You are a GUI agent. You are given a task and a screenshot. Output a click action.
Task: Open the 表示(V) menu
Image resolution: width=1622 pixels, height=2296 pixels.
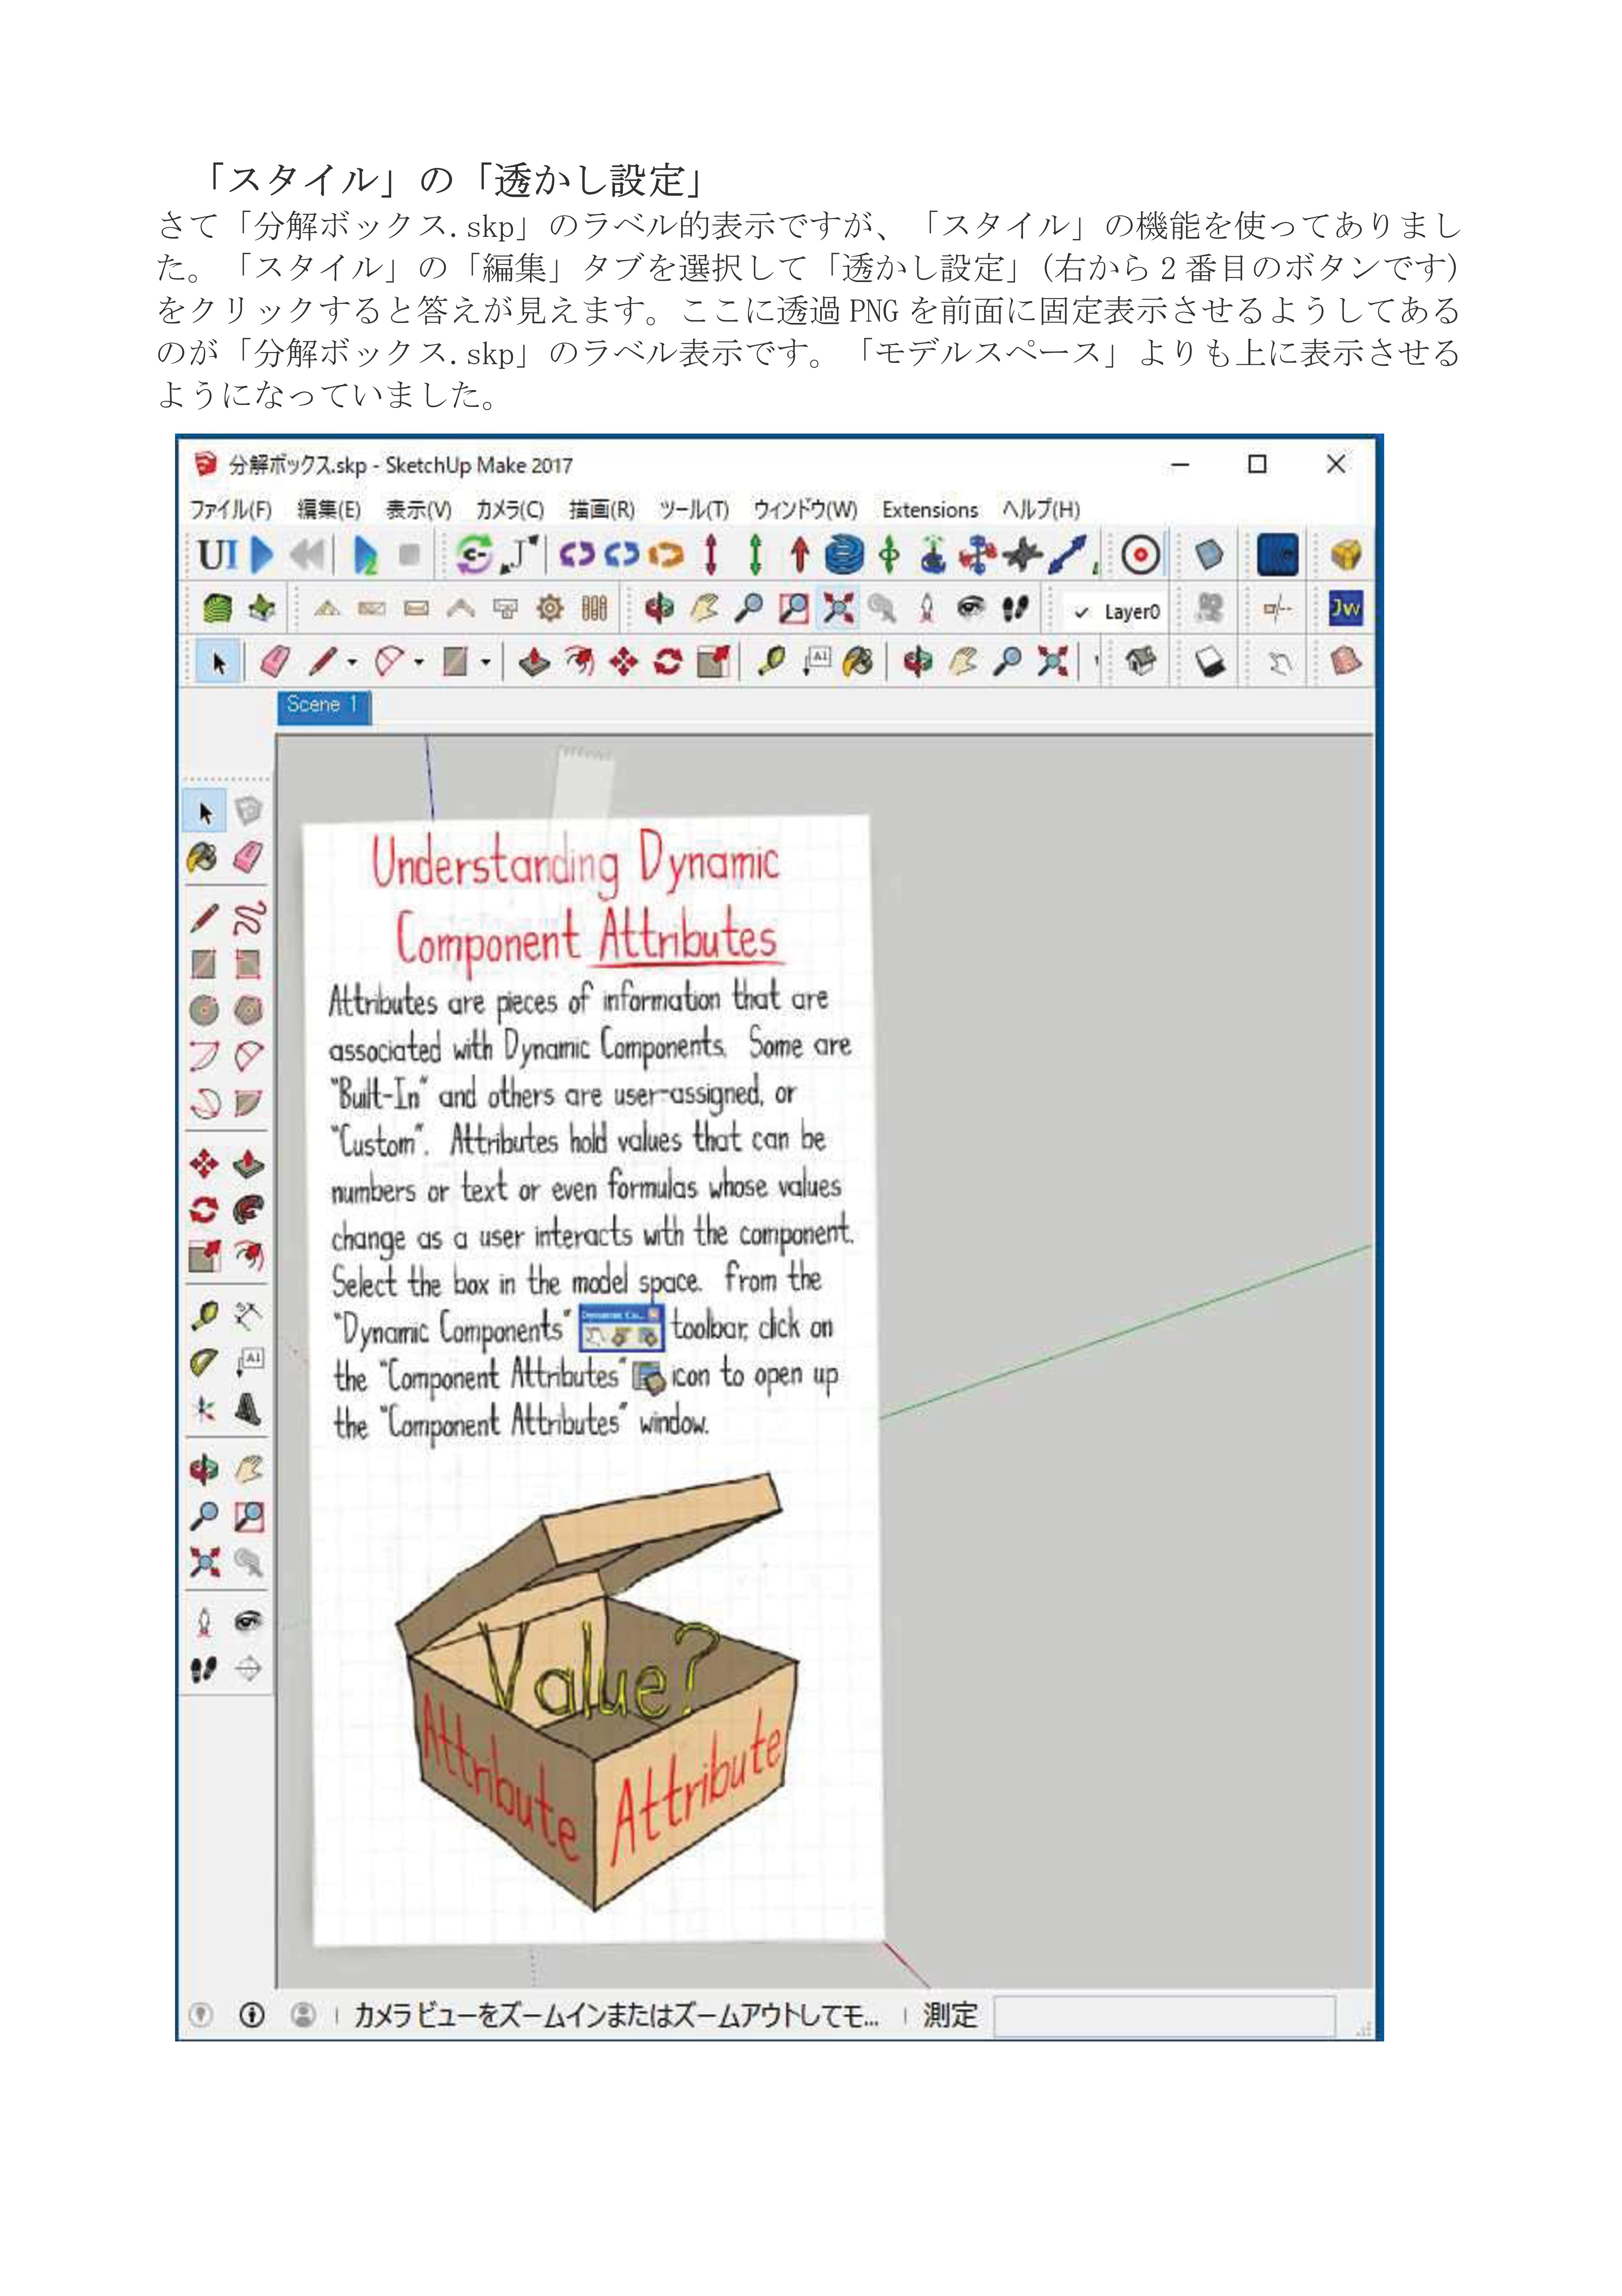click(x=419, y=510)
